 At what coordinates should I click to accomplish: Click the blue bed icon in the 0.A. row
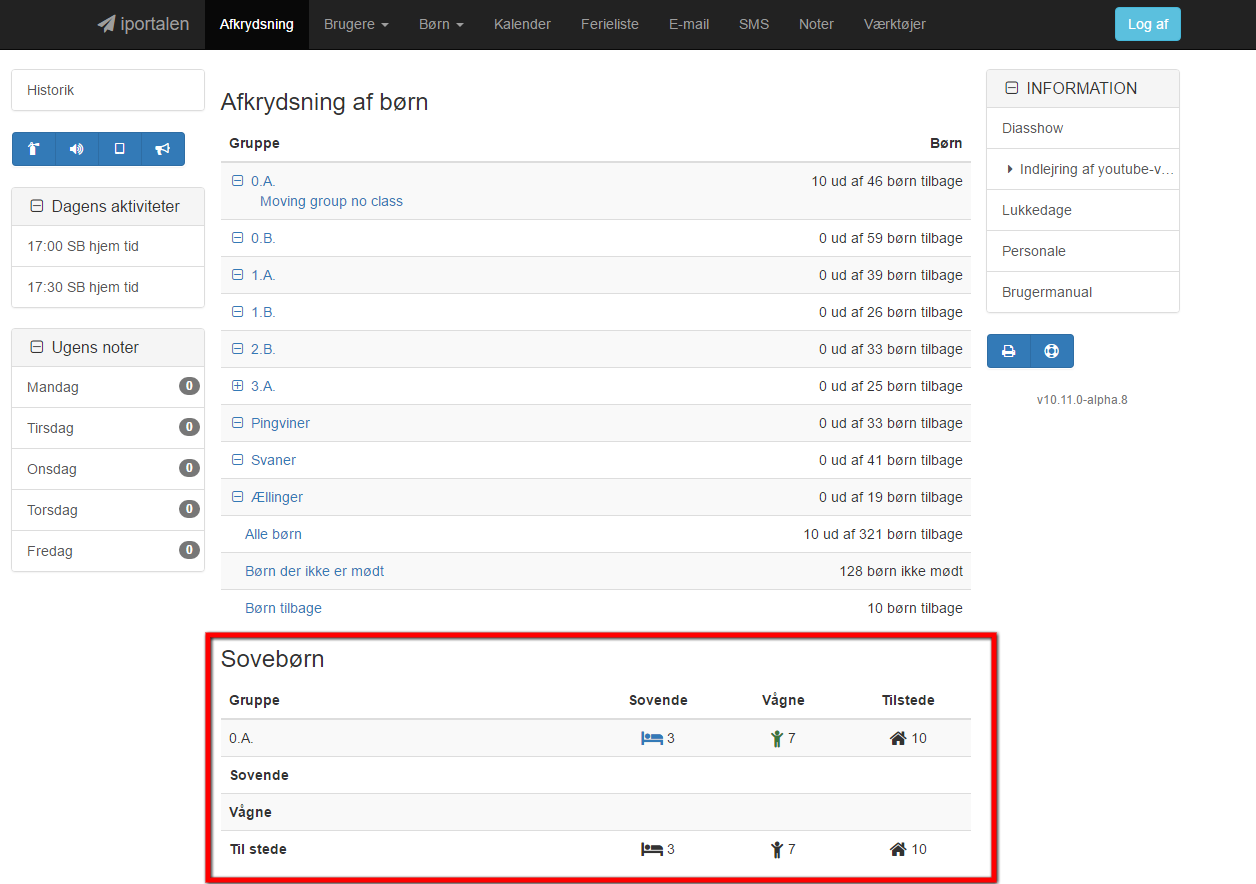click(x=652, y=738)
